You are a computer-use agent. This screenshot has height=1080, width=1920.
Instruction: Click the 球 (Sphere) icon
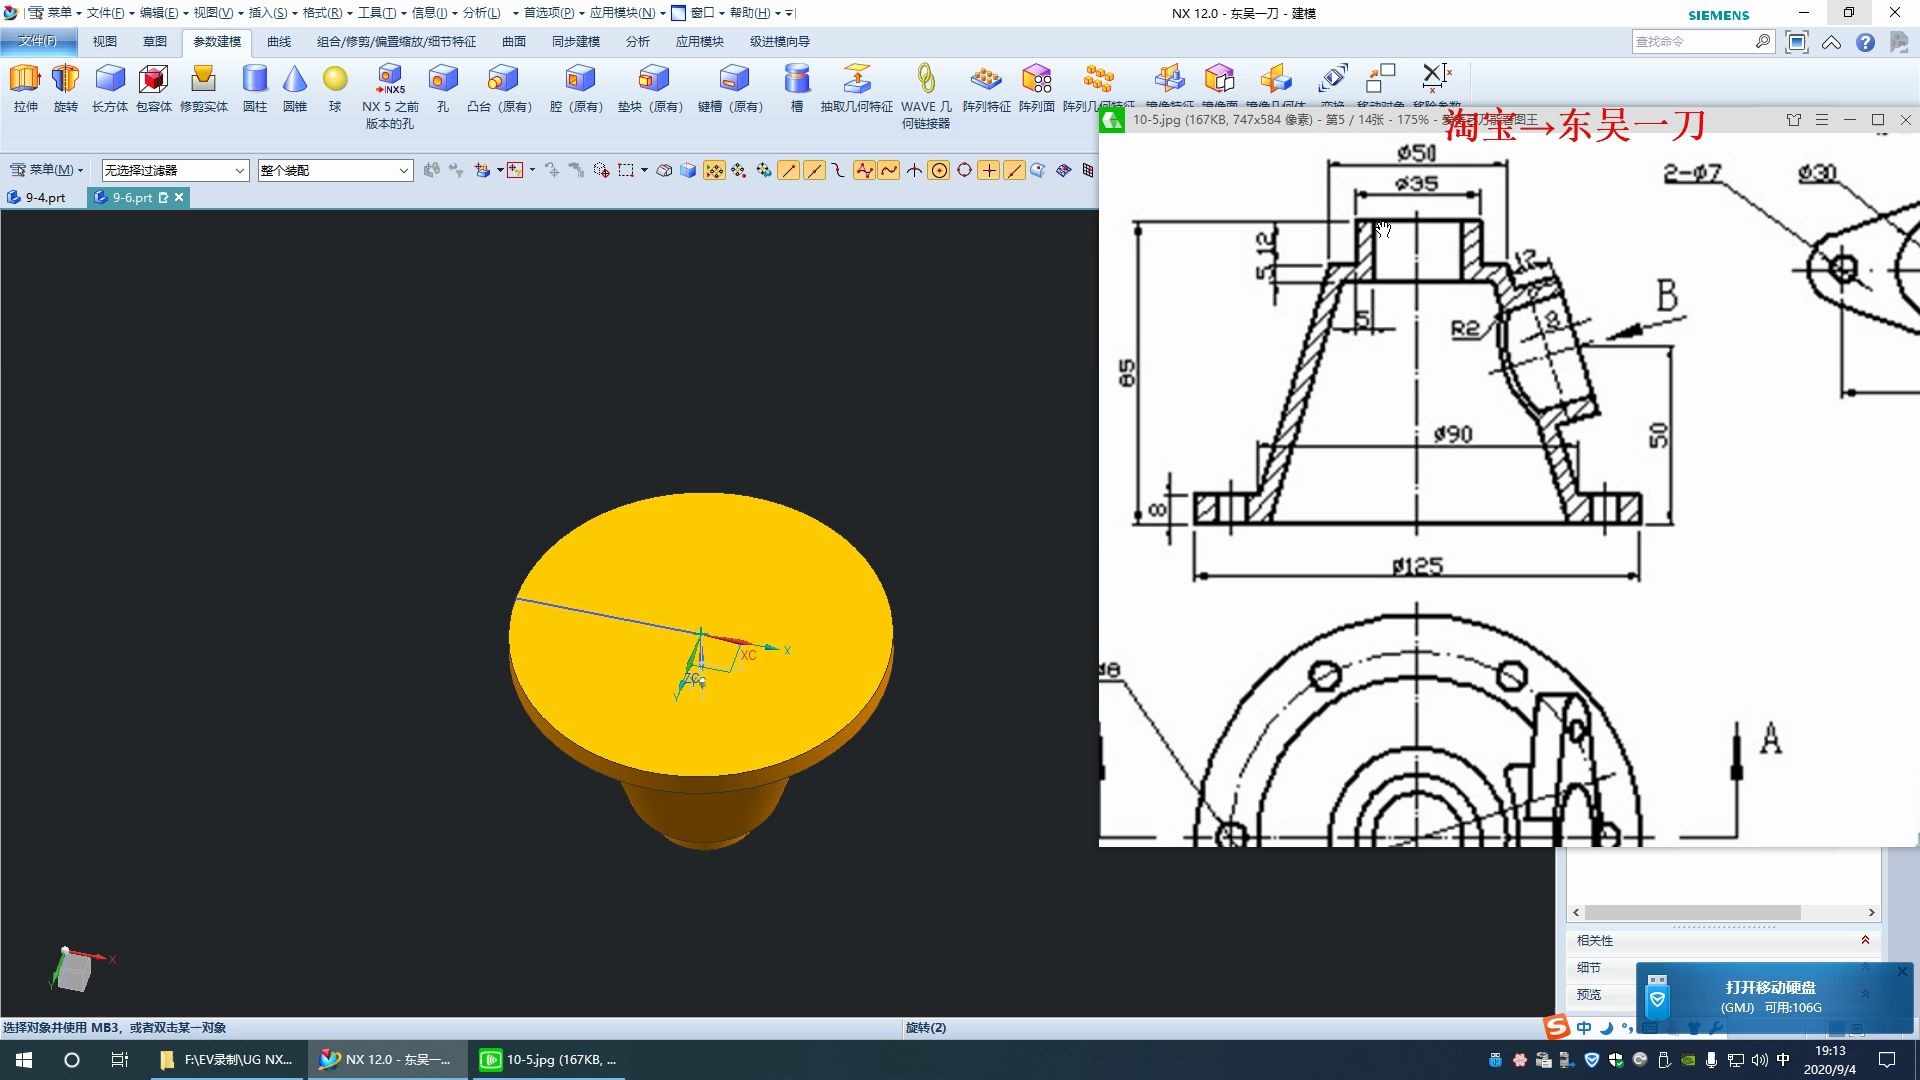(x=335, y=80)
